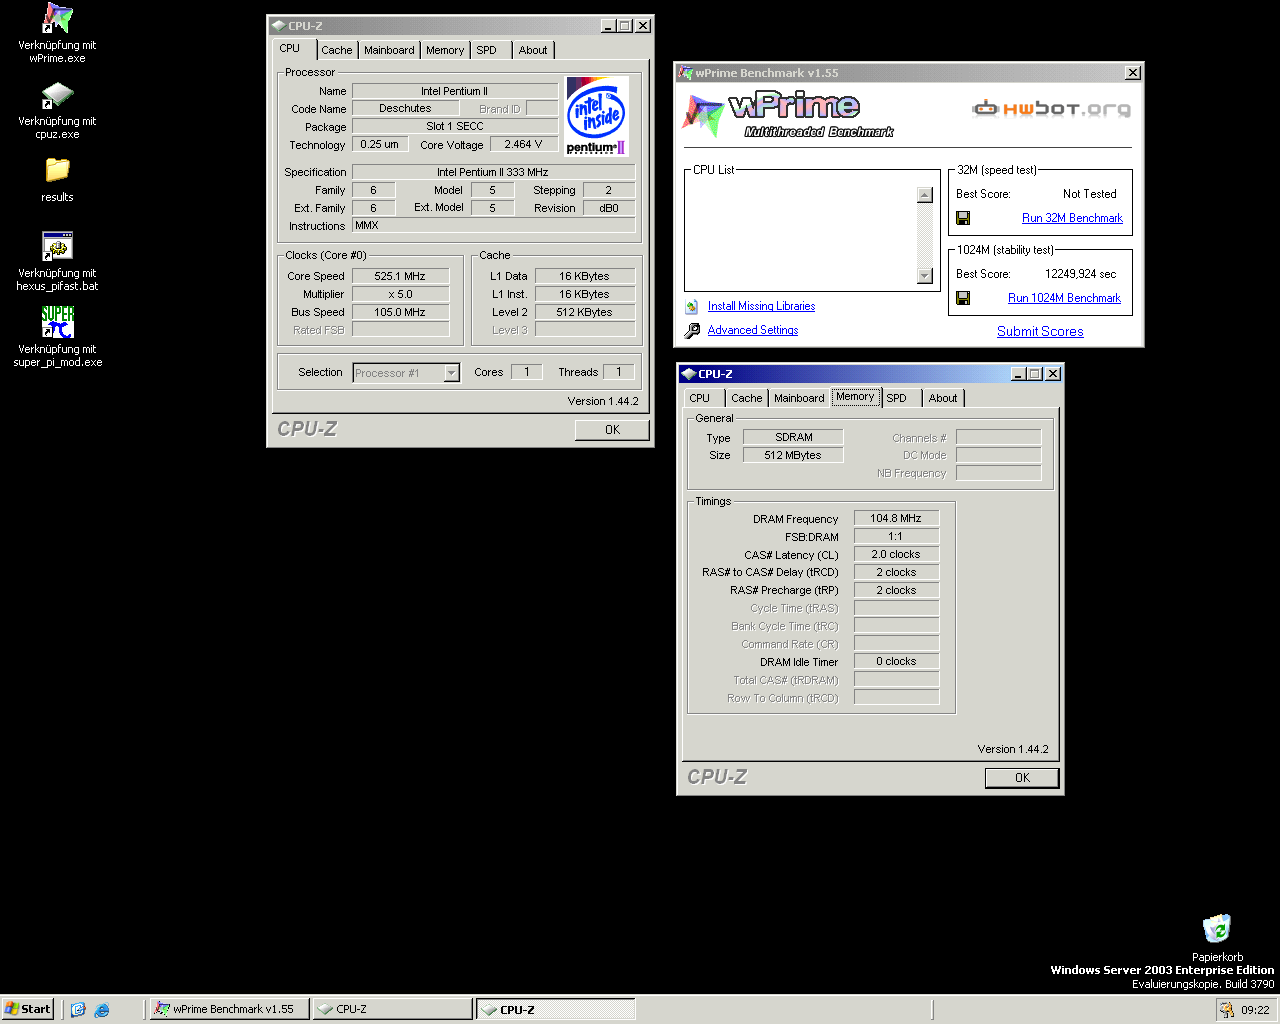Click the Core Speed value 525.1 MHz
Viewport: 1280px width, 1024px height.
click(x=400, y=276)
